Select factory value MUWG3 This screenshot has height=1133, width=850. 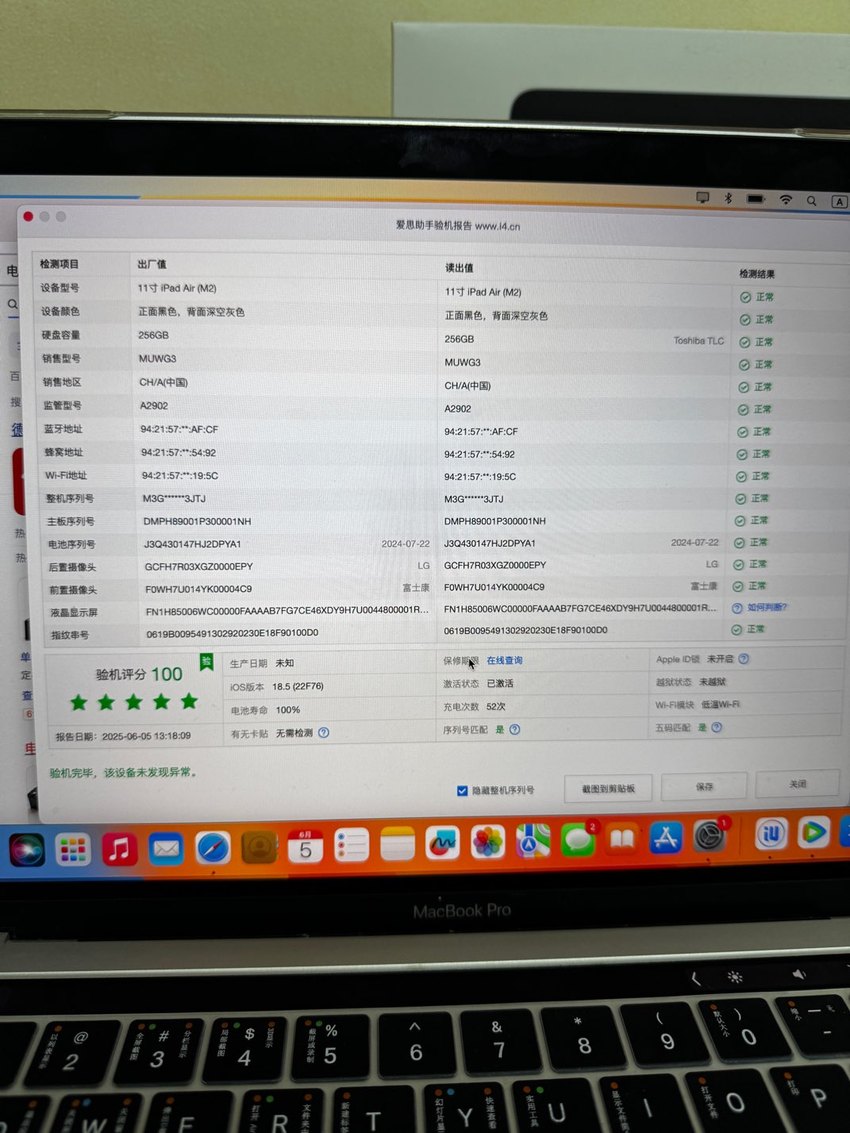coord(158,358)
